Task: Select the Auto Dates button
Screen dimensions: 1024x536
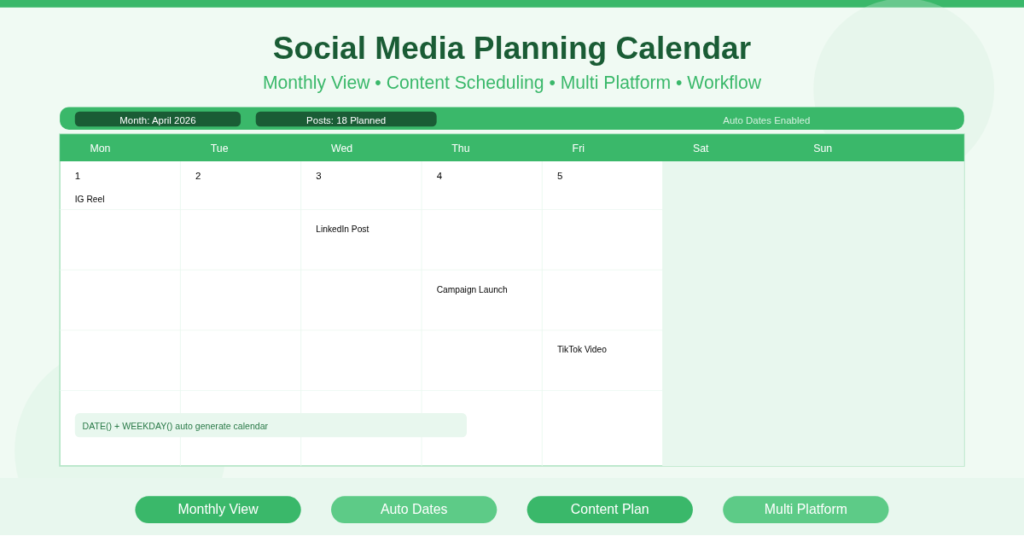Action: point(414,509)
